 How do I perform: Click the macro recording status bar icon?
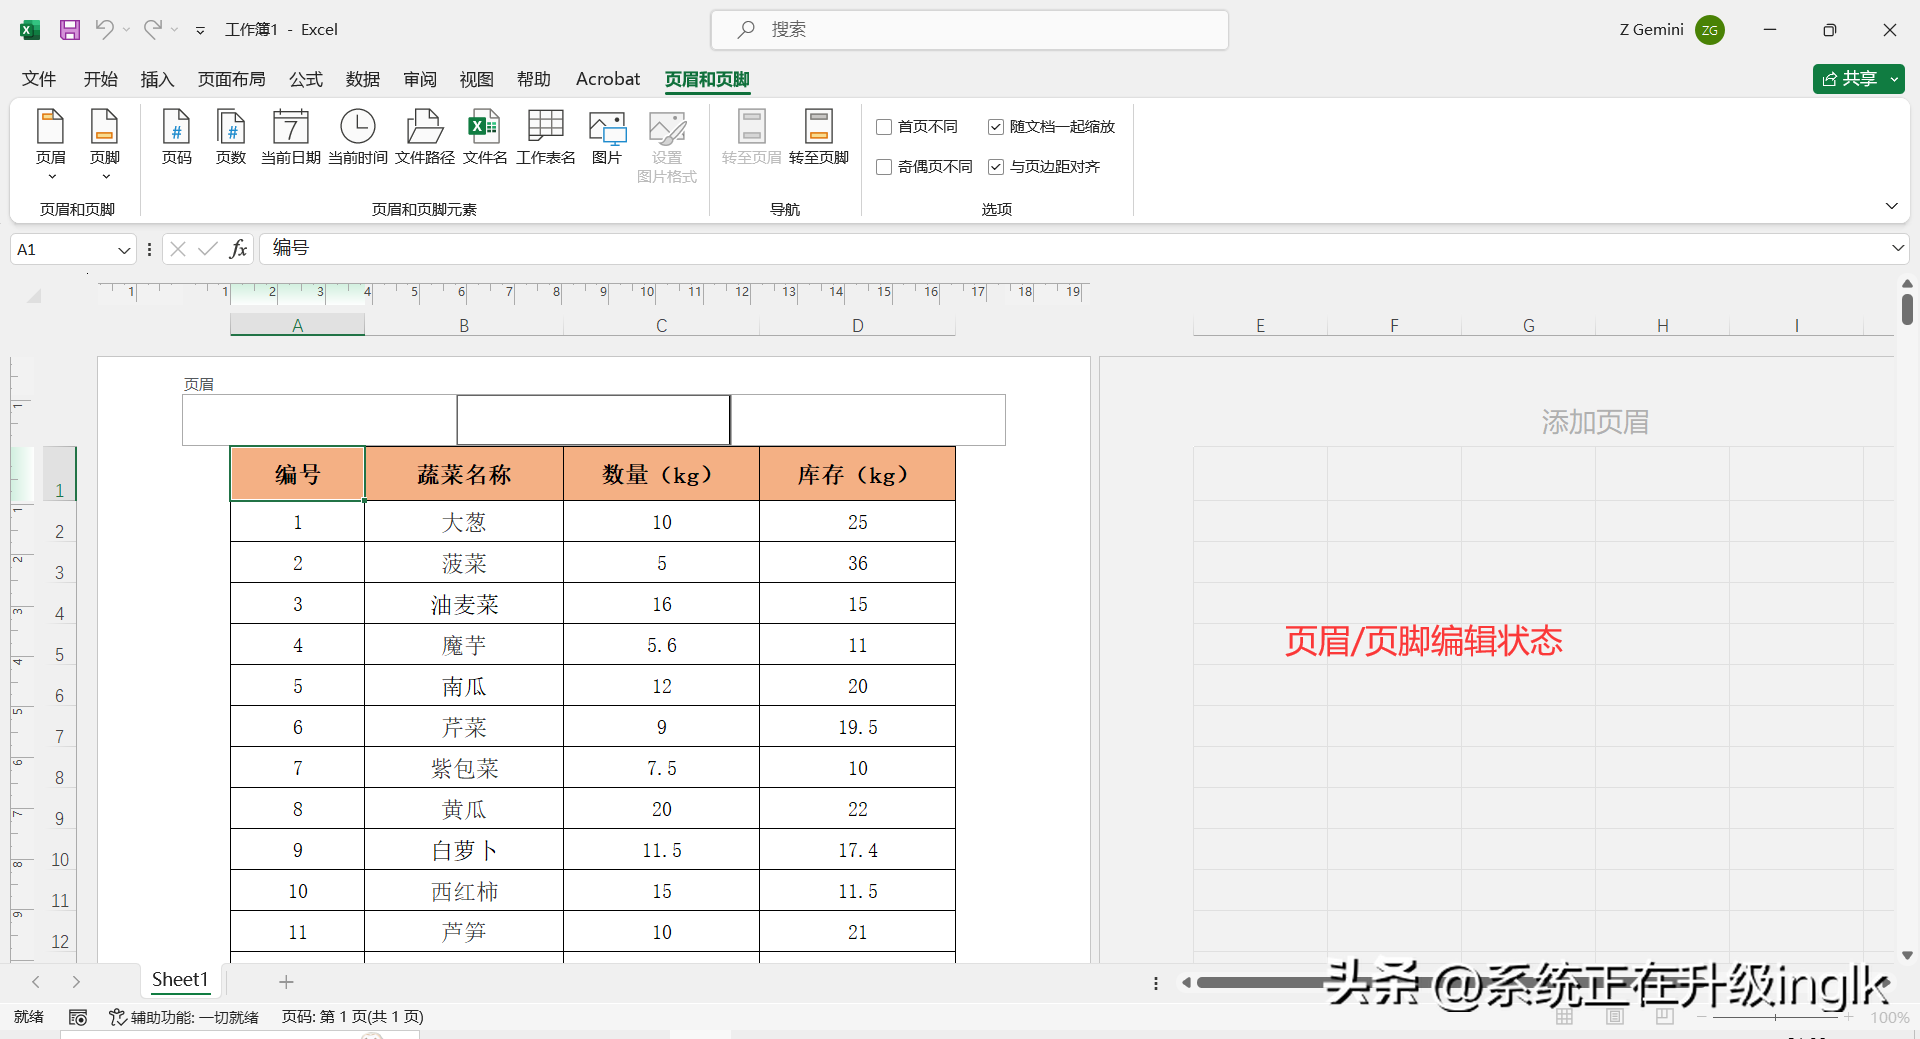pyautogui.click(x=78, y=1017)
